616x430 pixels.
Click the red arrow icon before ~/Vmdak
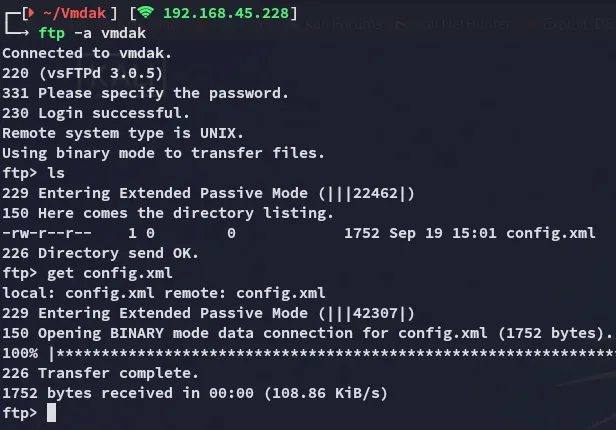click(31, 13)
